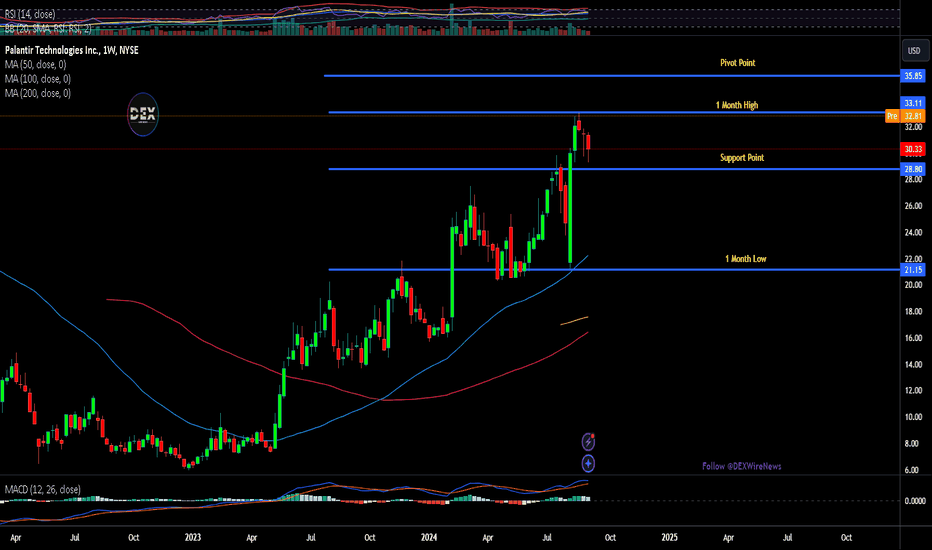Open the USD currency selector
The width and height of the screenshot is (932, 550).
tap(914, 51)
